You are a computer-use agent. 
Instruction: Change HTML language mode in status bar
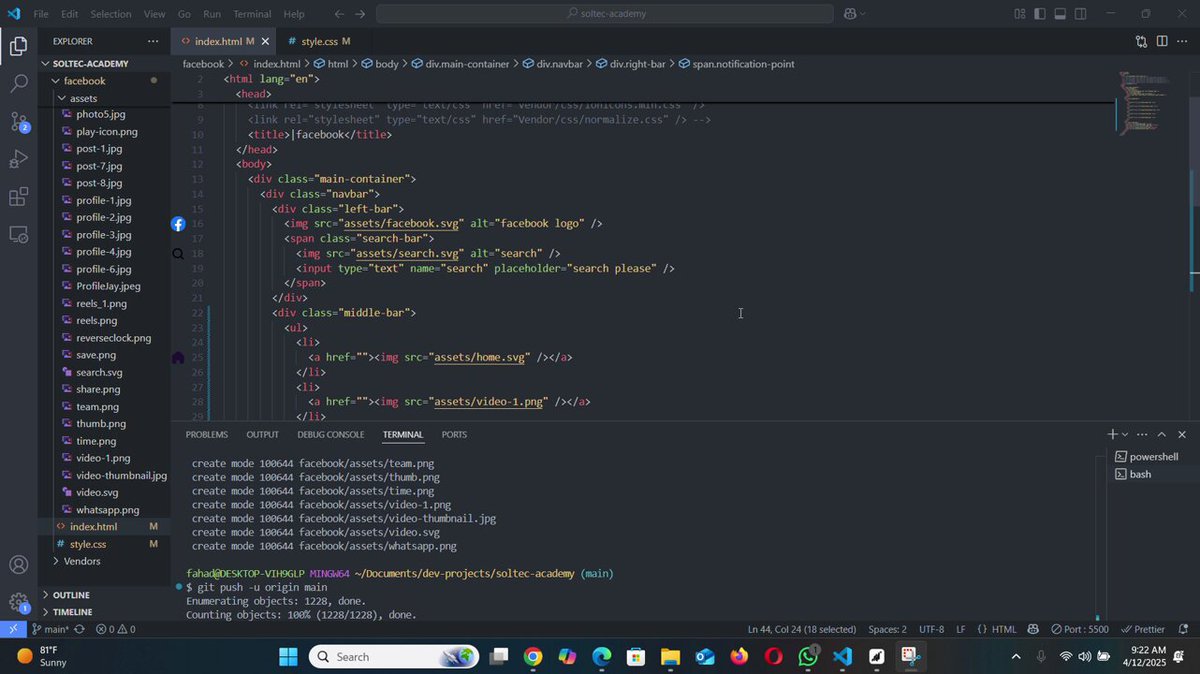pyautogui.click(x=1004, y=629)
